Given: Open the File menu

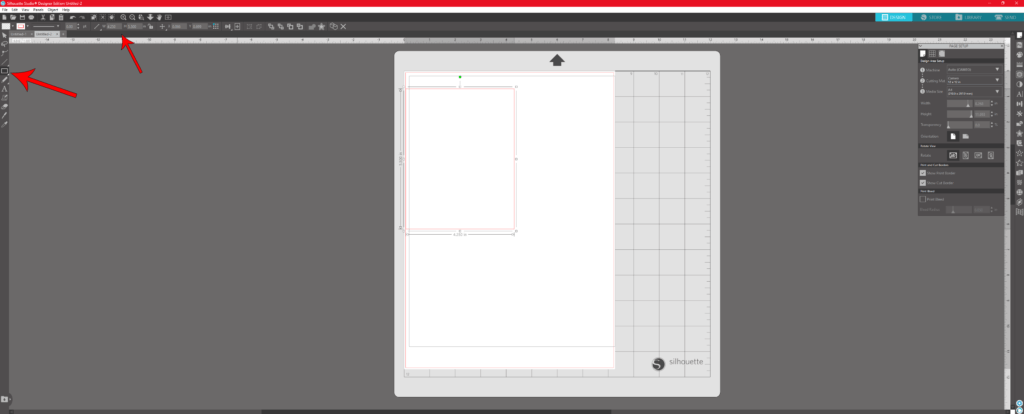Looking at the screenshot, I should click(5, 9).
